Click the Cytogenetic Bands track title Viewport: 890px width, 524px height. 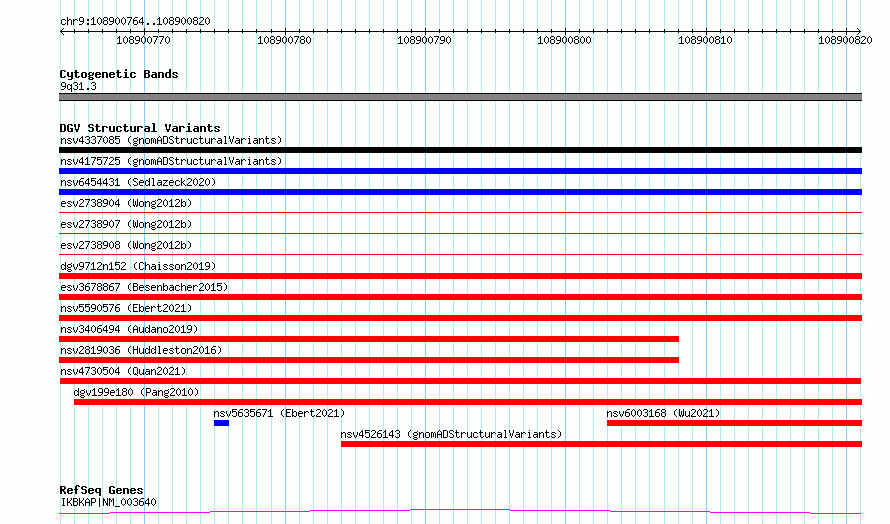click(119, 74)
